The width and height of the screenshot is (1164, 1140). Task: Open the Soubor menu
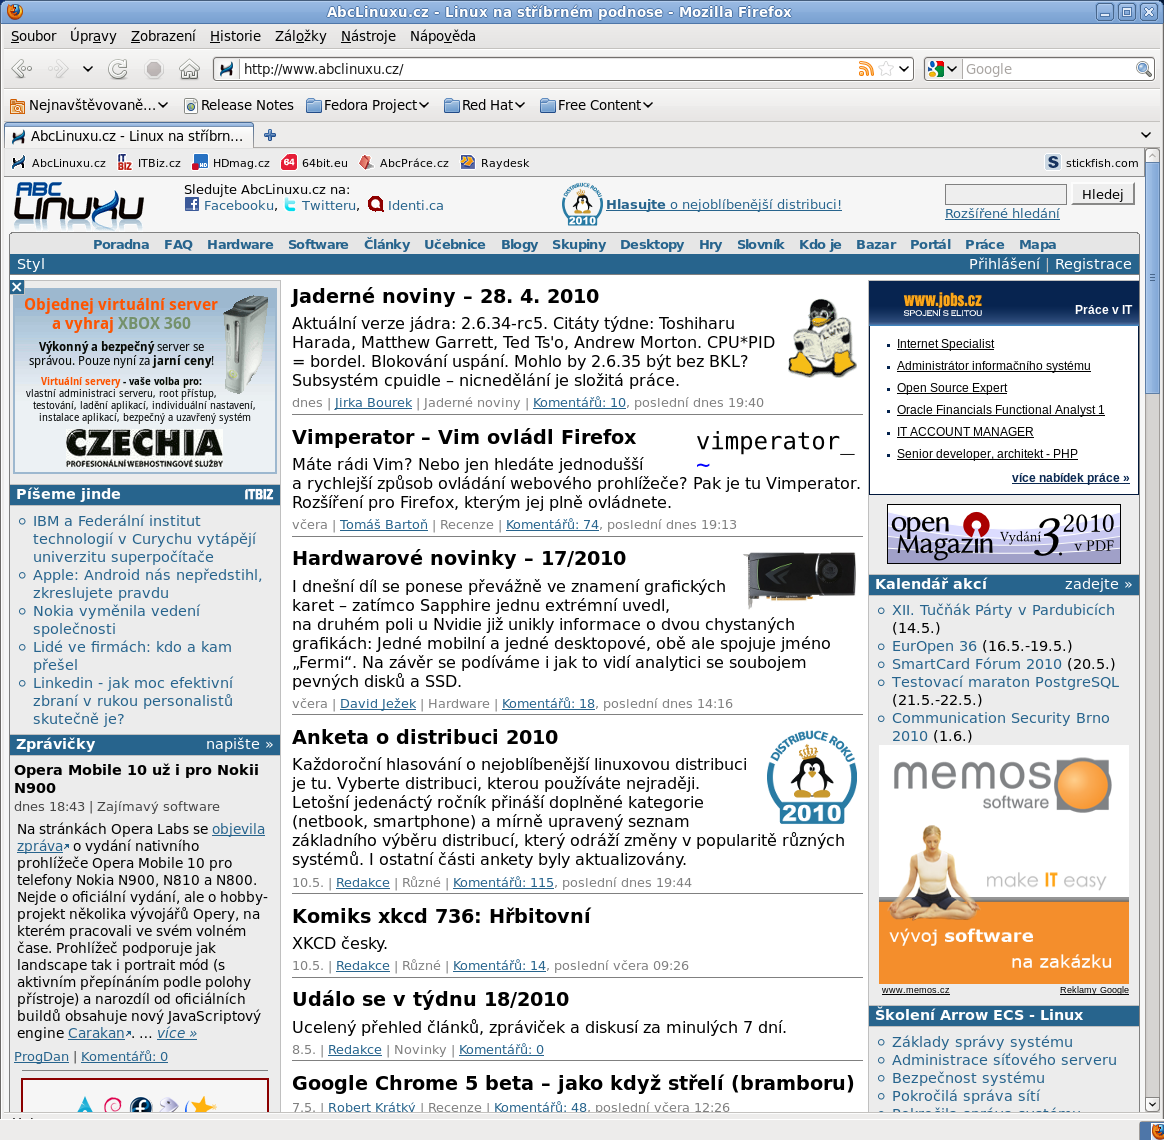33,36
